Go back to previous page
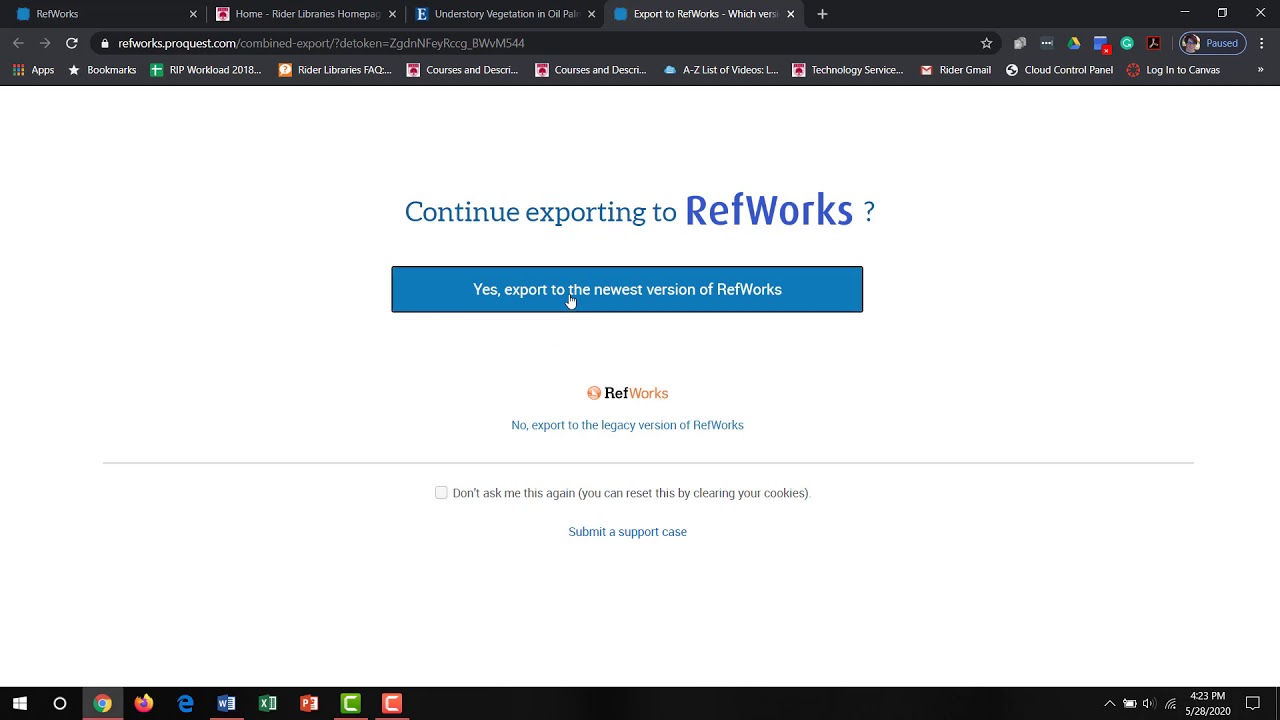This screenshot has height=720, width=1280. point(18,43)
